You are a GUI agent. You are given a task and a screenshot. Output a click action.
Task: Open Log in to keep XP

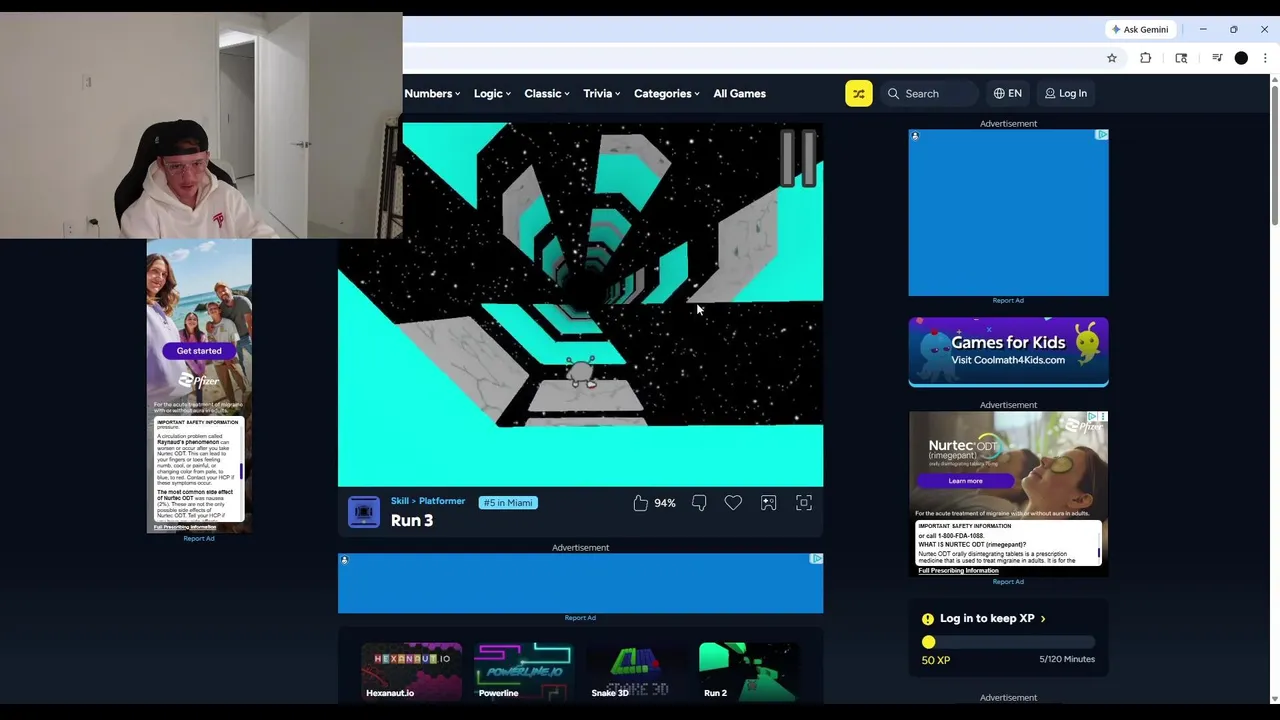click(x=992, y=618)
